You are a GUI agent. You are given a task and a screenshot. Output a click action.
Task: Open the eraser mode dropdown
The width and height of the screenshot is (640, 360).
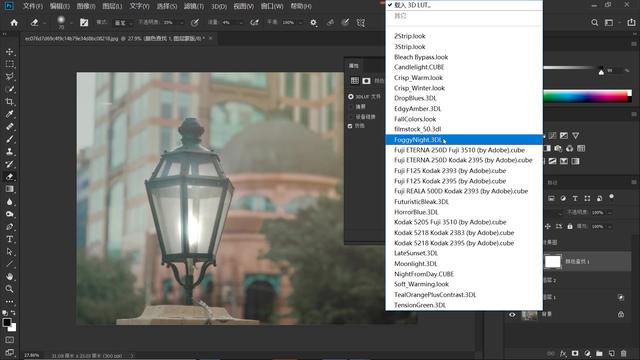123,23
